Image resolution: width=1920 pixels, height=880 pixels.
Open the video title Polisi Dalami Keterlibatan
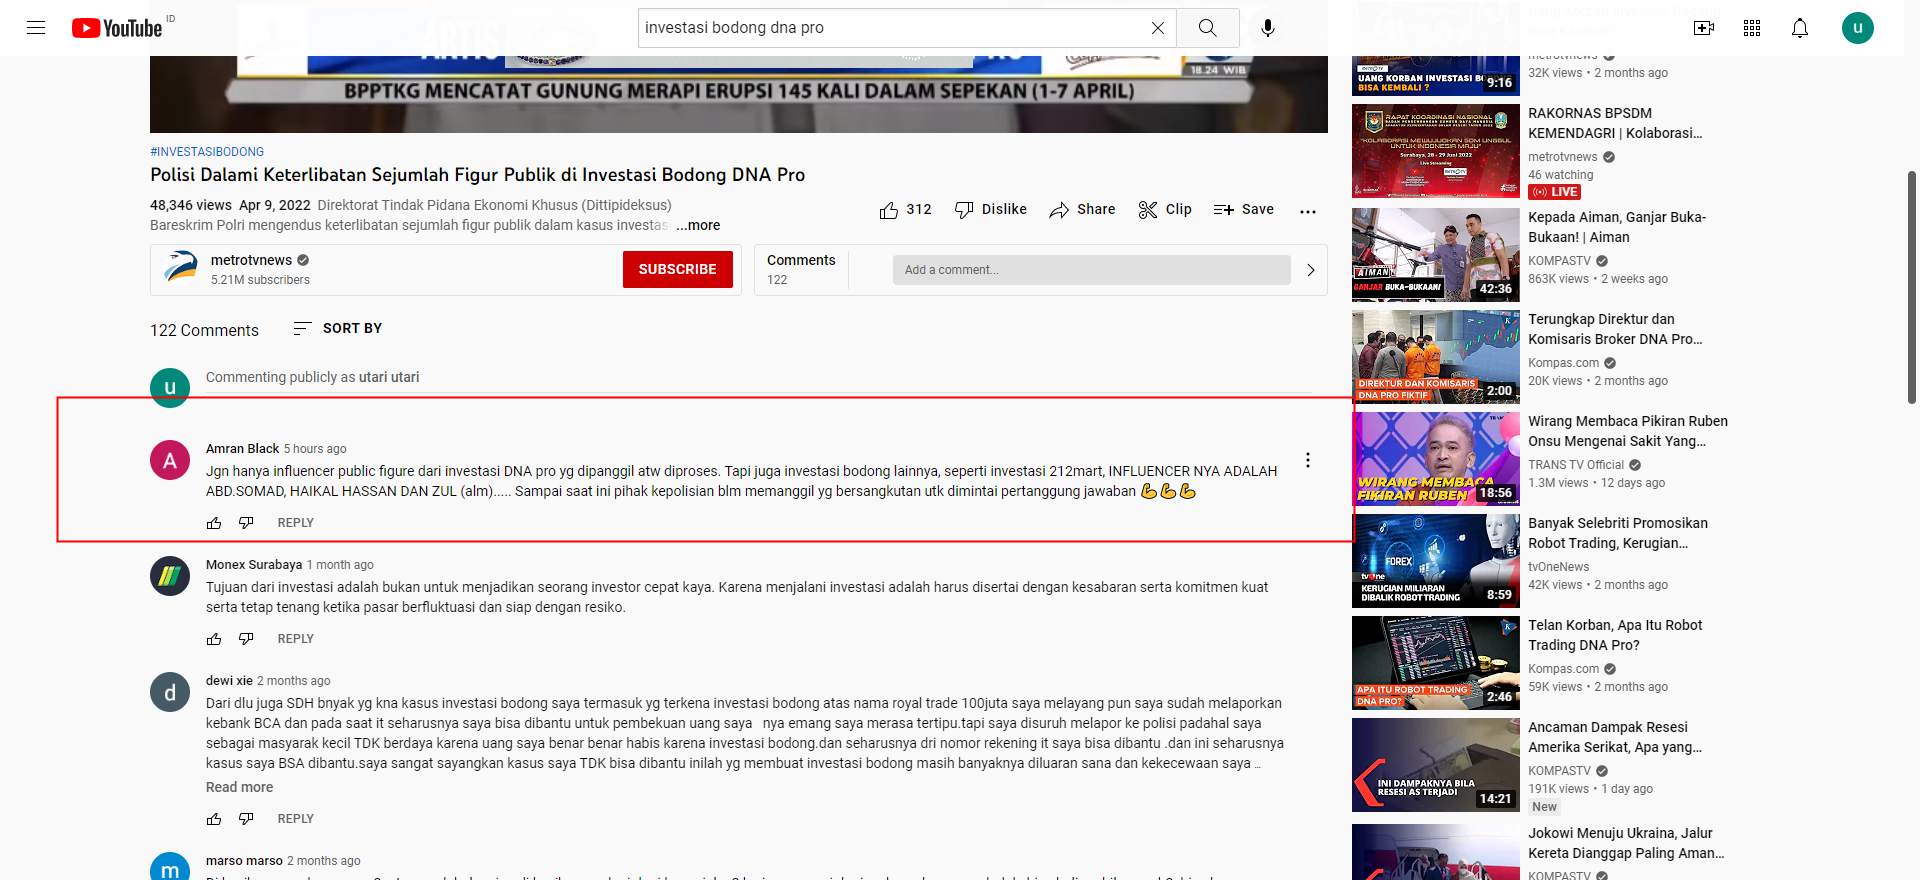tap(478, 175)
